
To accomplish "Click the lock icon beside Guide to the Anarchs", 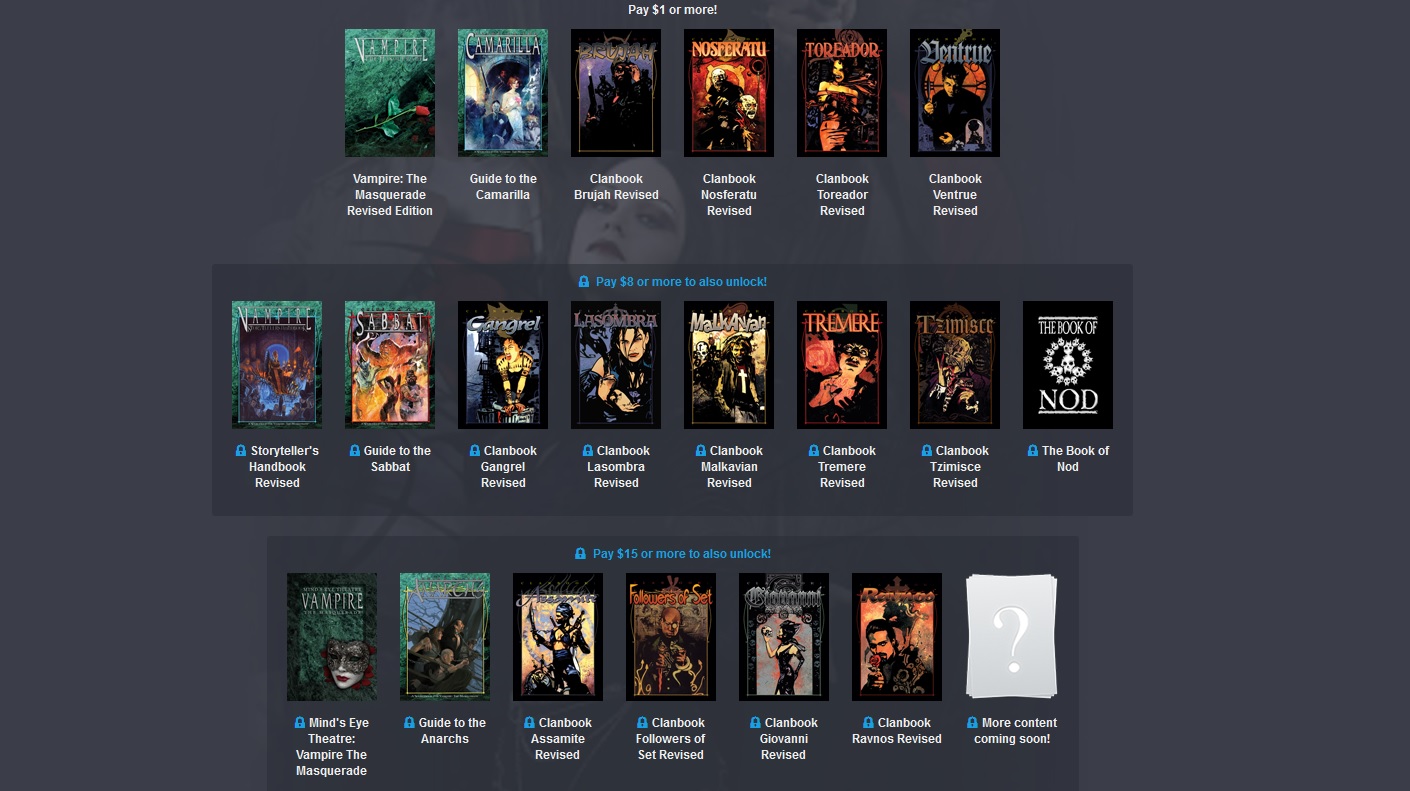I will 409,723.
